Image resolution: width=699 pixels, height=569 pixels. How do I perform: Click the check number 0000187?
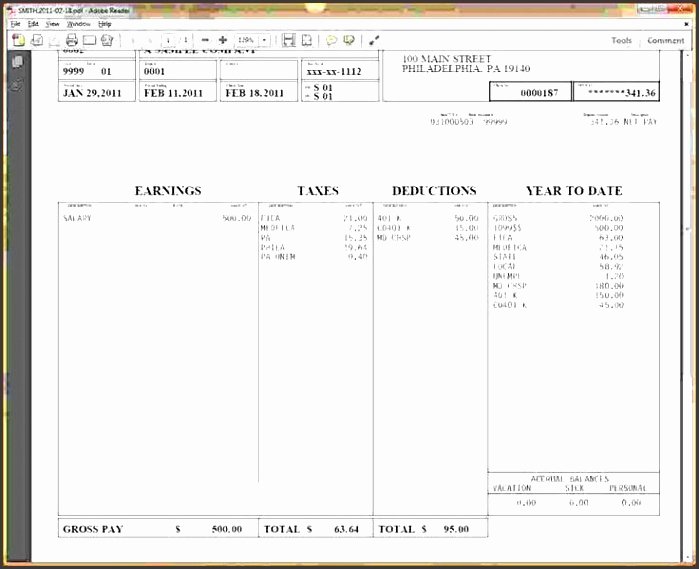(x=539, y=93)
